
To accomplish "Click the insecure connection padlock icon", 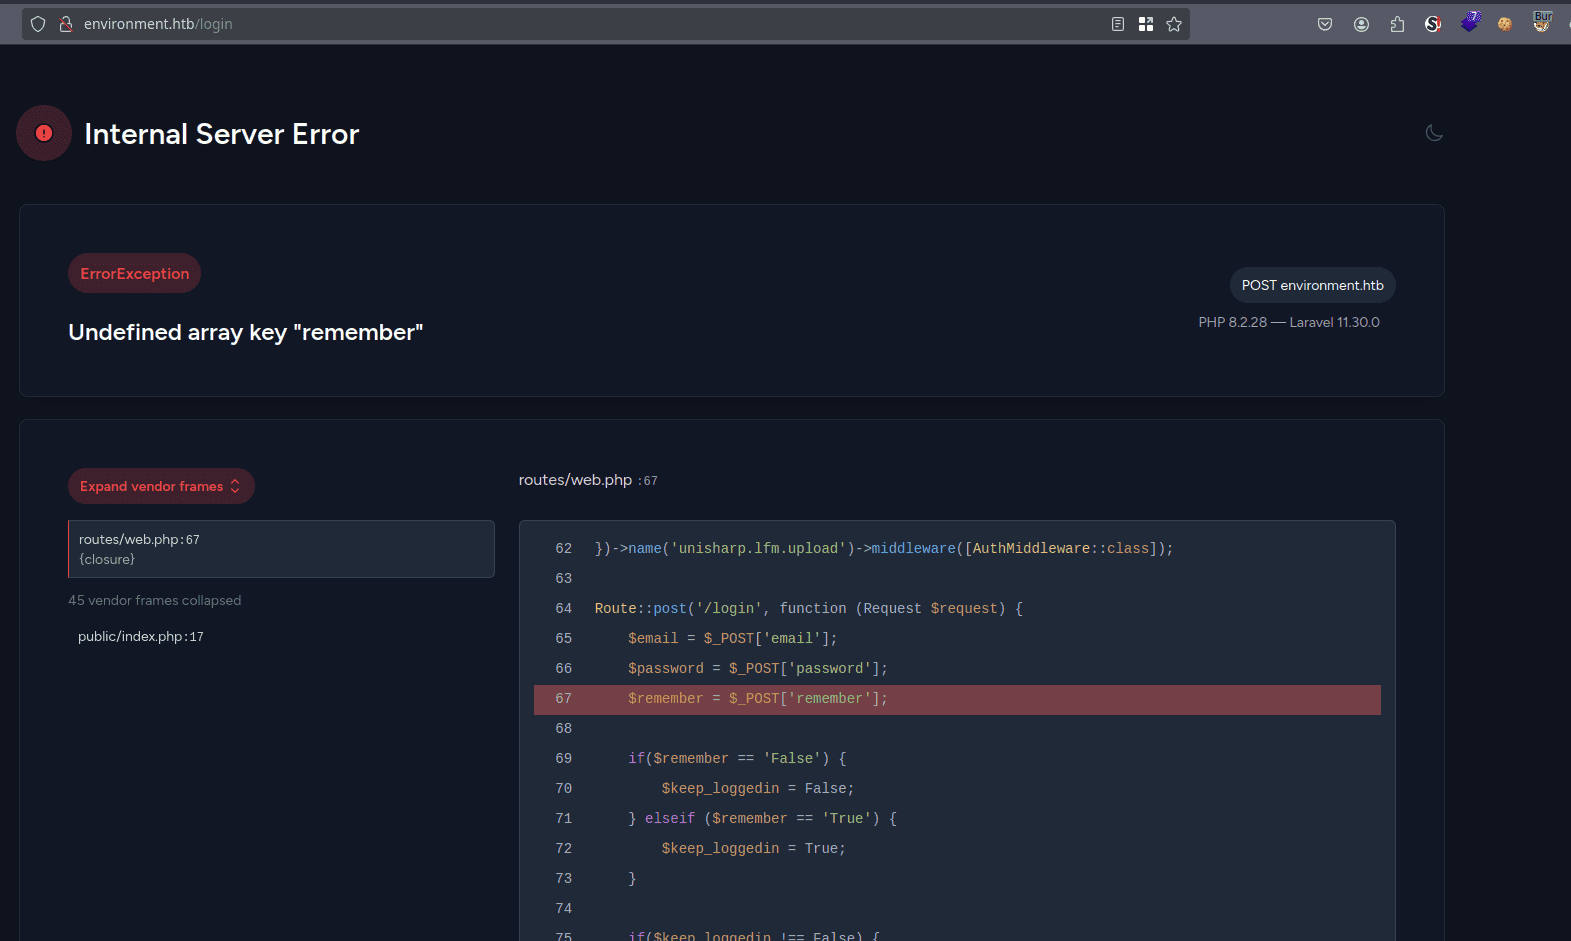I will click(66, 24).
